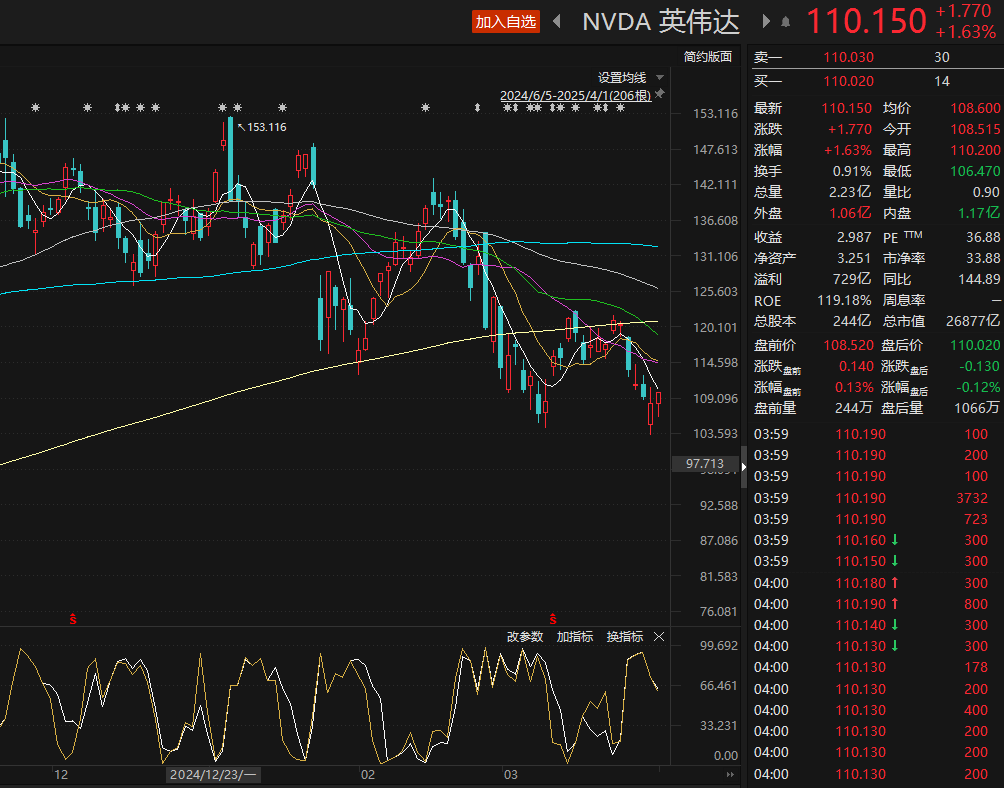
Task: Click the 外盘 value 1.06亿
Action: click(850, 213)
